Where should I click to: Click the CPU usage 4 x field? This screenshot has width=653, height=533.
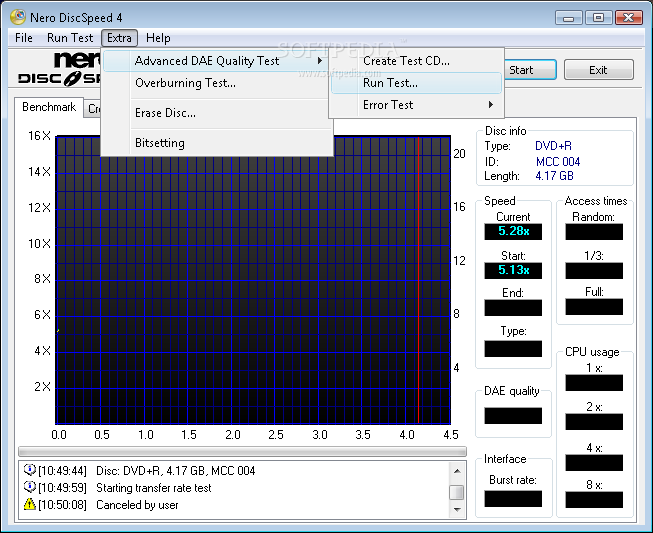(x=594, y=462)
